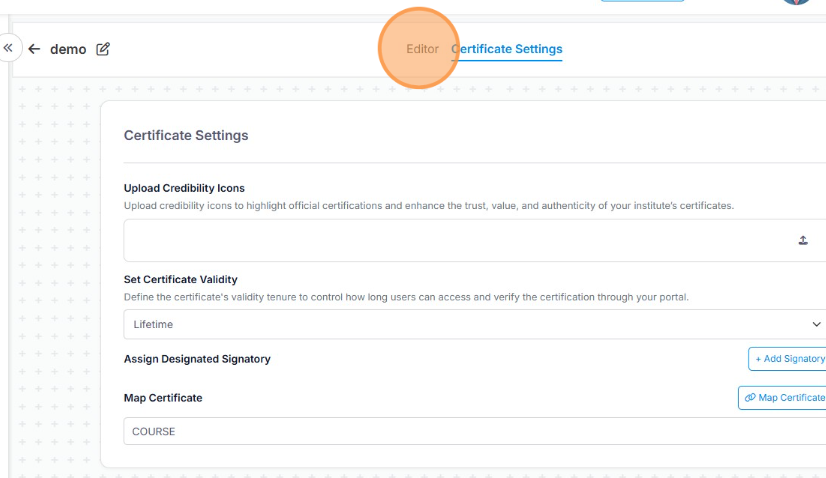826x478 pixels.
Task: Click the Map Certificate button label
Action: 791,398
